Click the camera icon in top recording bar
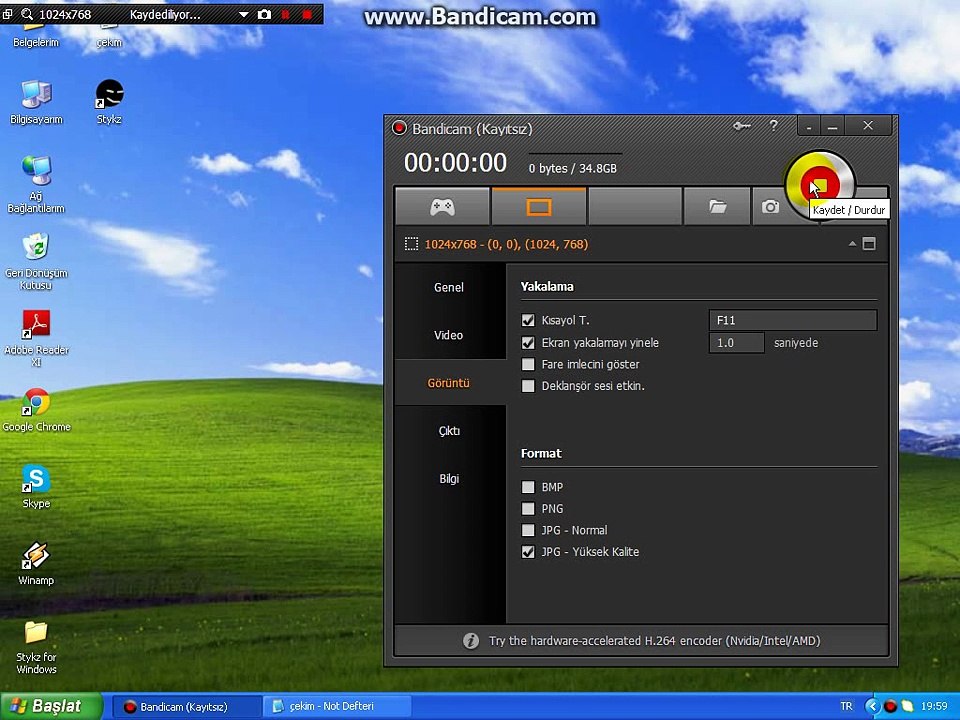The image size is (960, 720). 264,14
